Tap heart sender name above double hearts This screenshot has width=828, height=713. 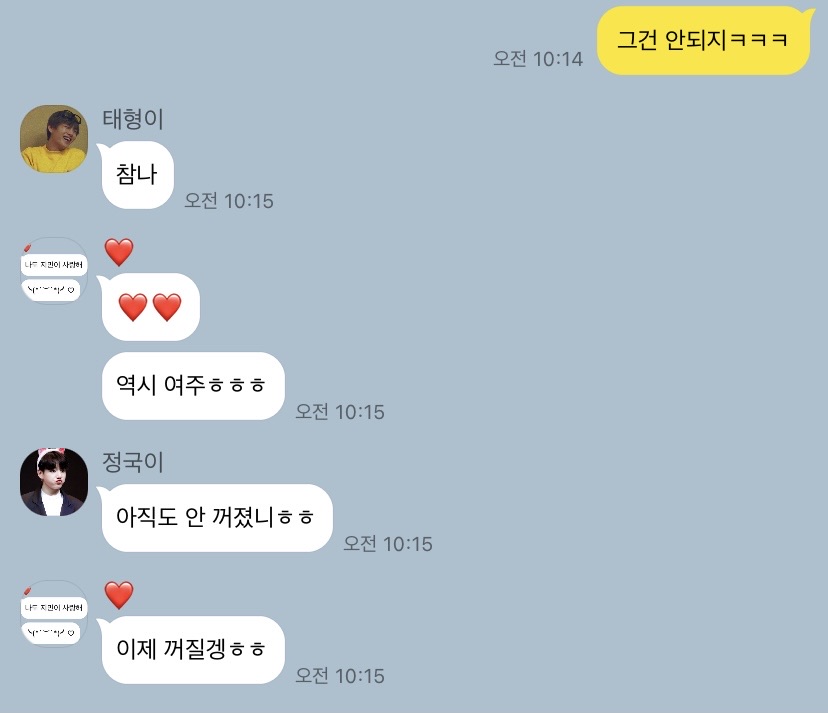pyautogui.click(x=119, y=252)
